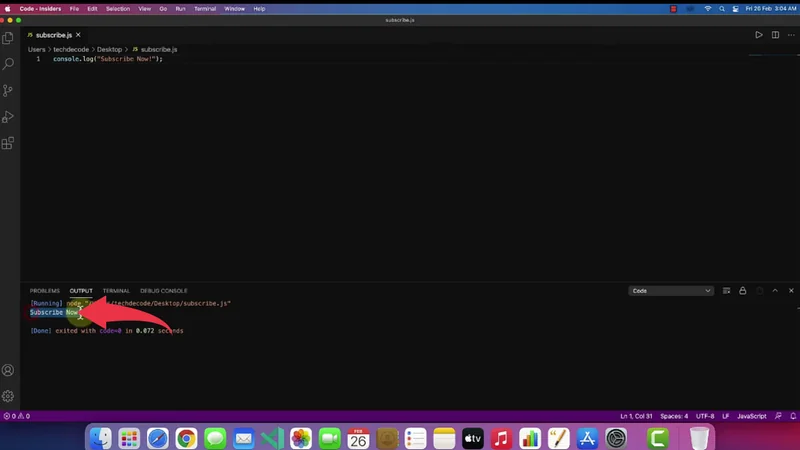Toggle the output scroll lock
Image resolution: width=800 pixels, height=450 pixels.
click(x=741, y=291)
